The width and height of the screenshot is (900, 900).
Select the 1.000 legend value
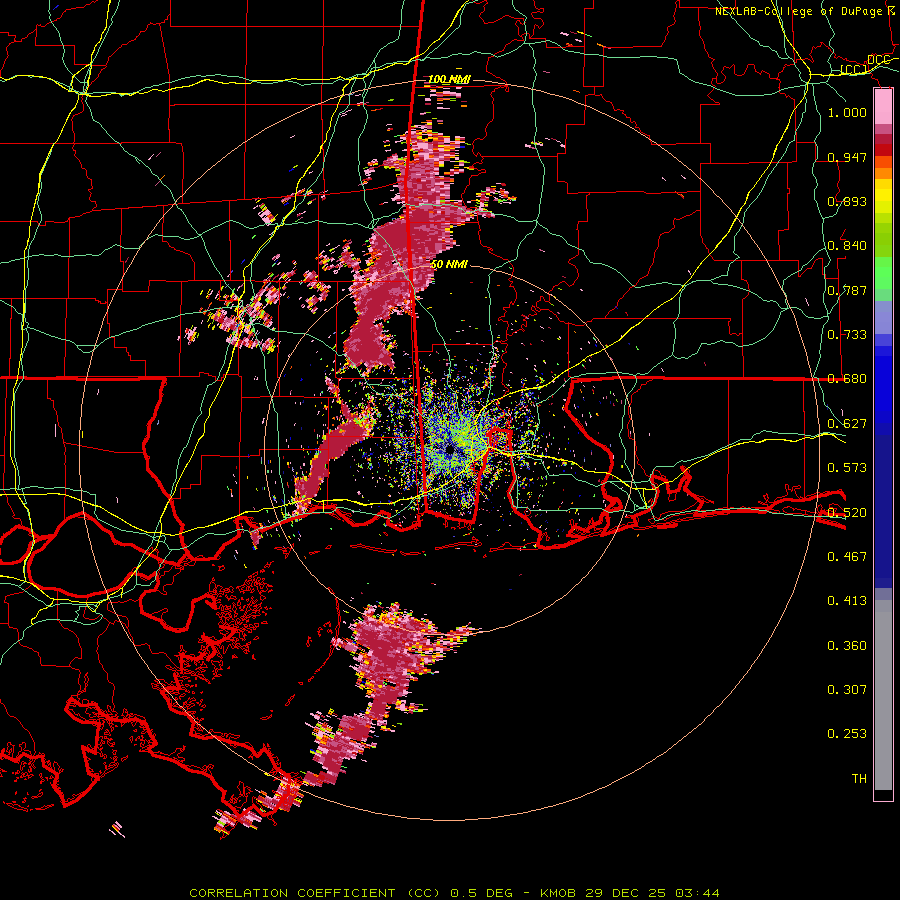tap(847, 112)
